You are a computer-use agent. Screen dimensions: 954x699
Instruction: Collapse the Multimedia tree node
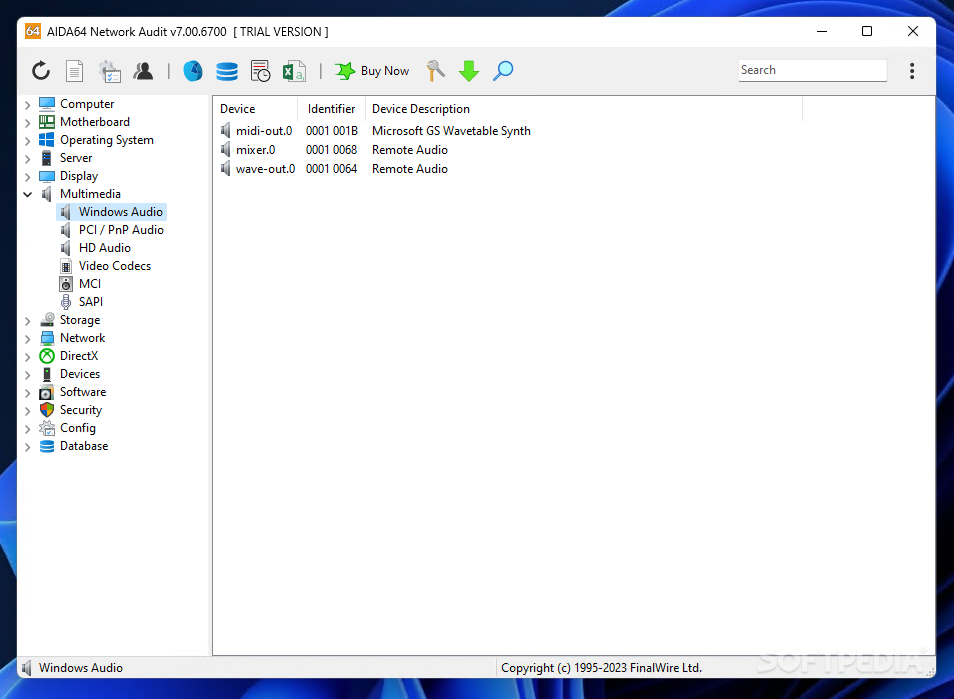(27, 195)
